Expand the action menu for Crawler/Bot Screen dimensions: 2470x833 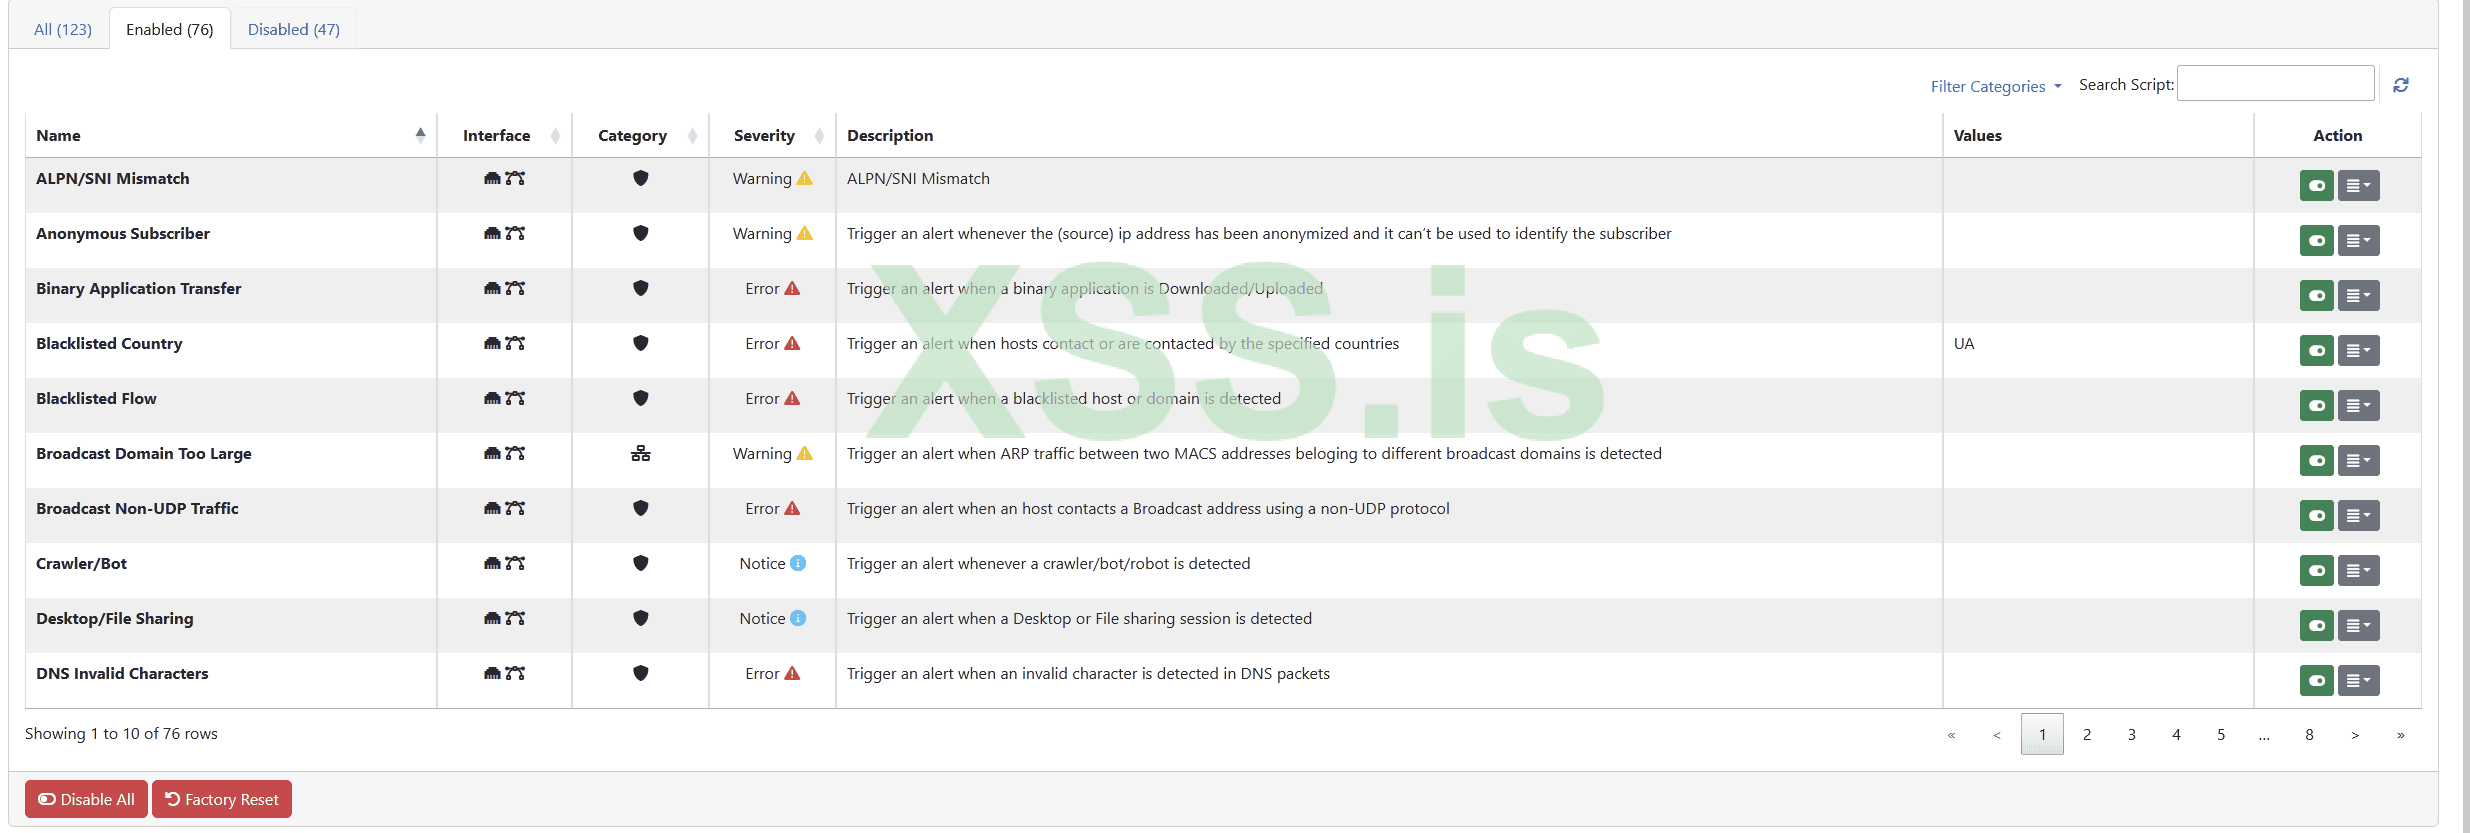(2358, 571)
